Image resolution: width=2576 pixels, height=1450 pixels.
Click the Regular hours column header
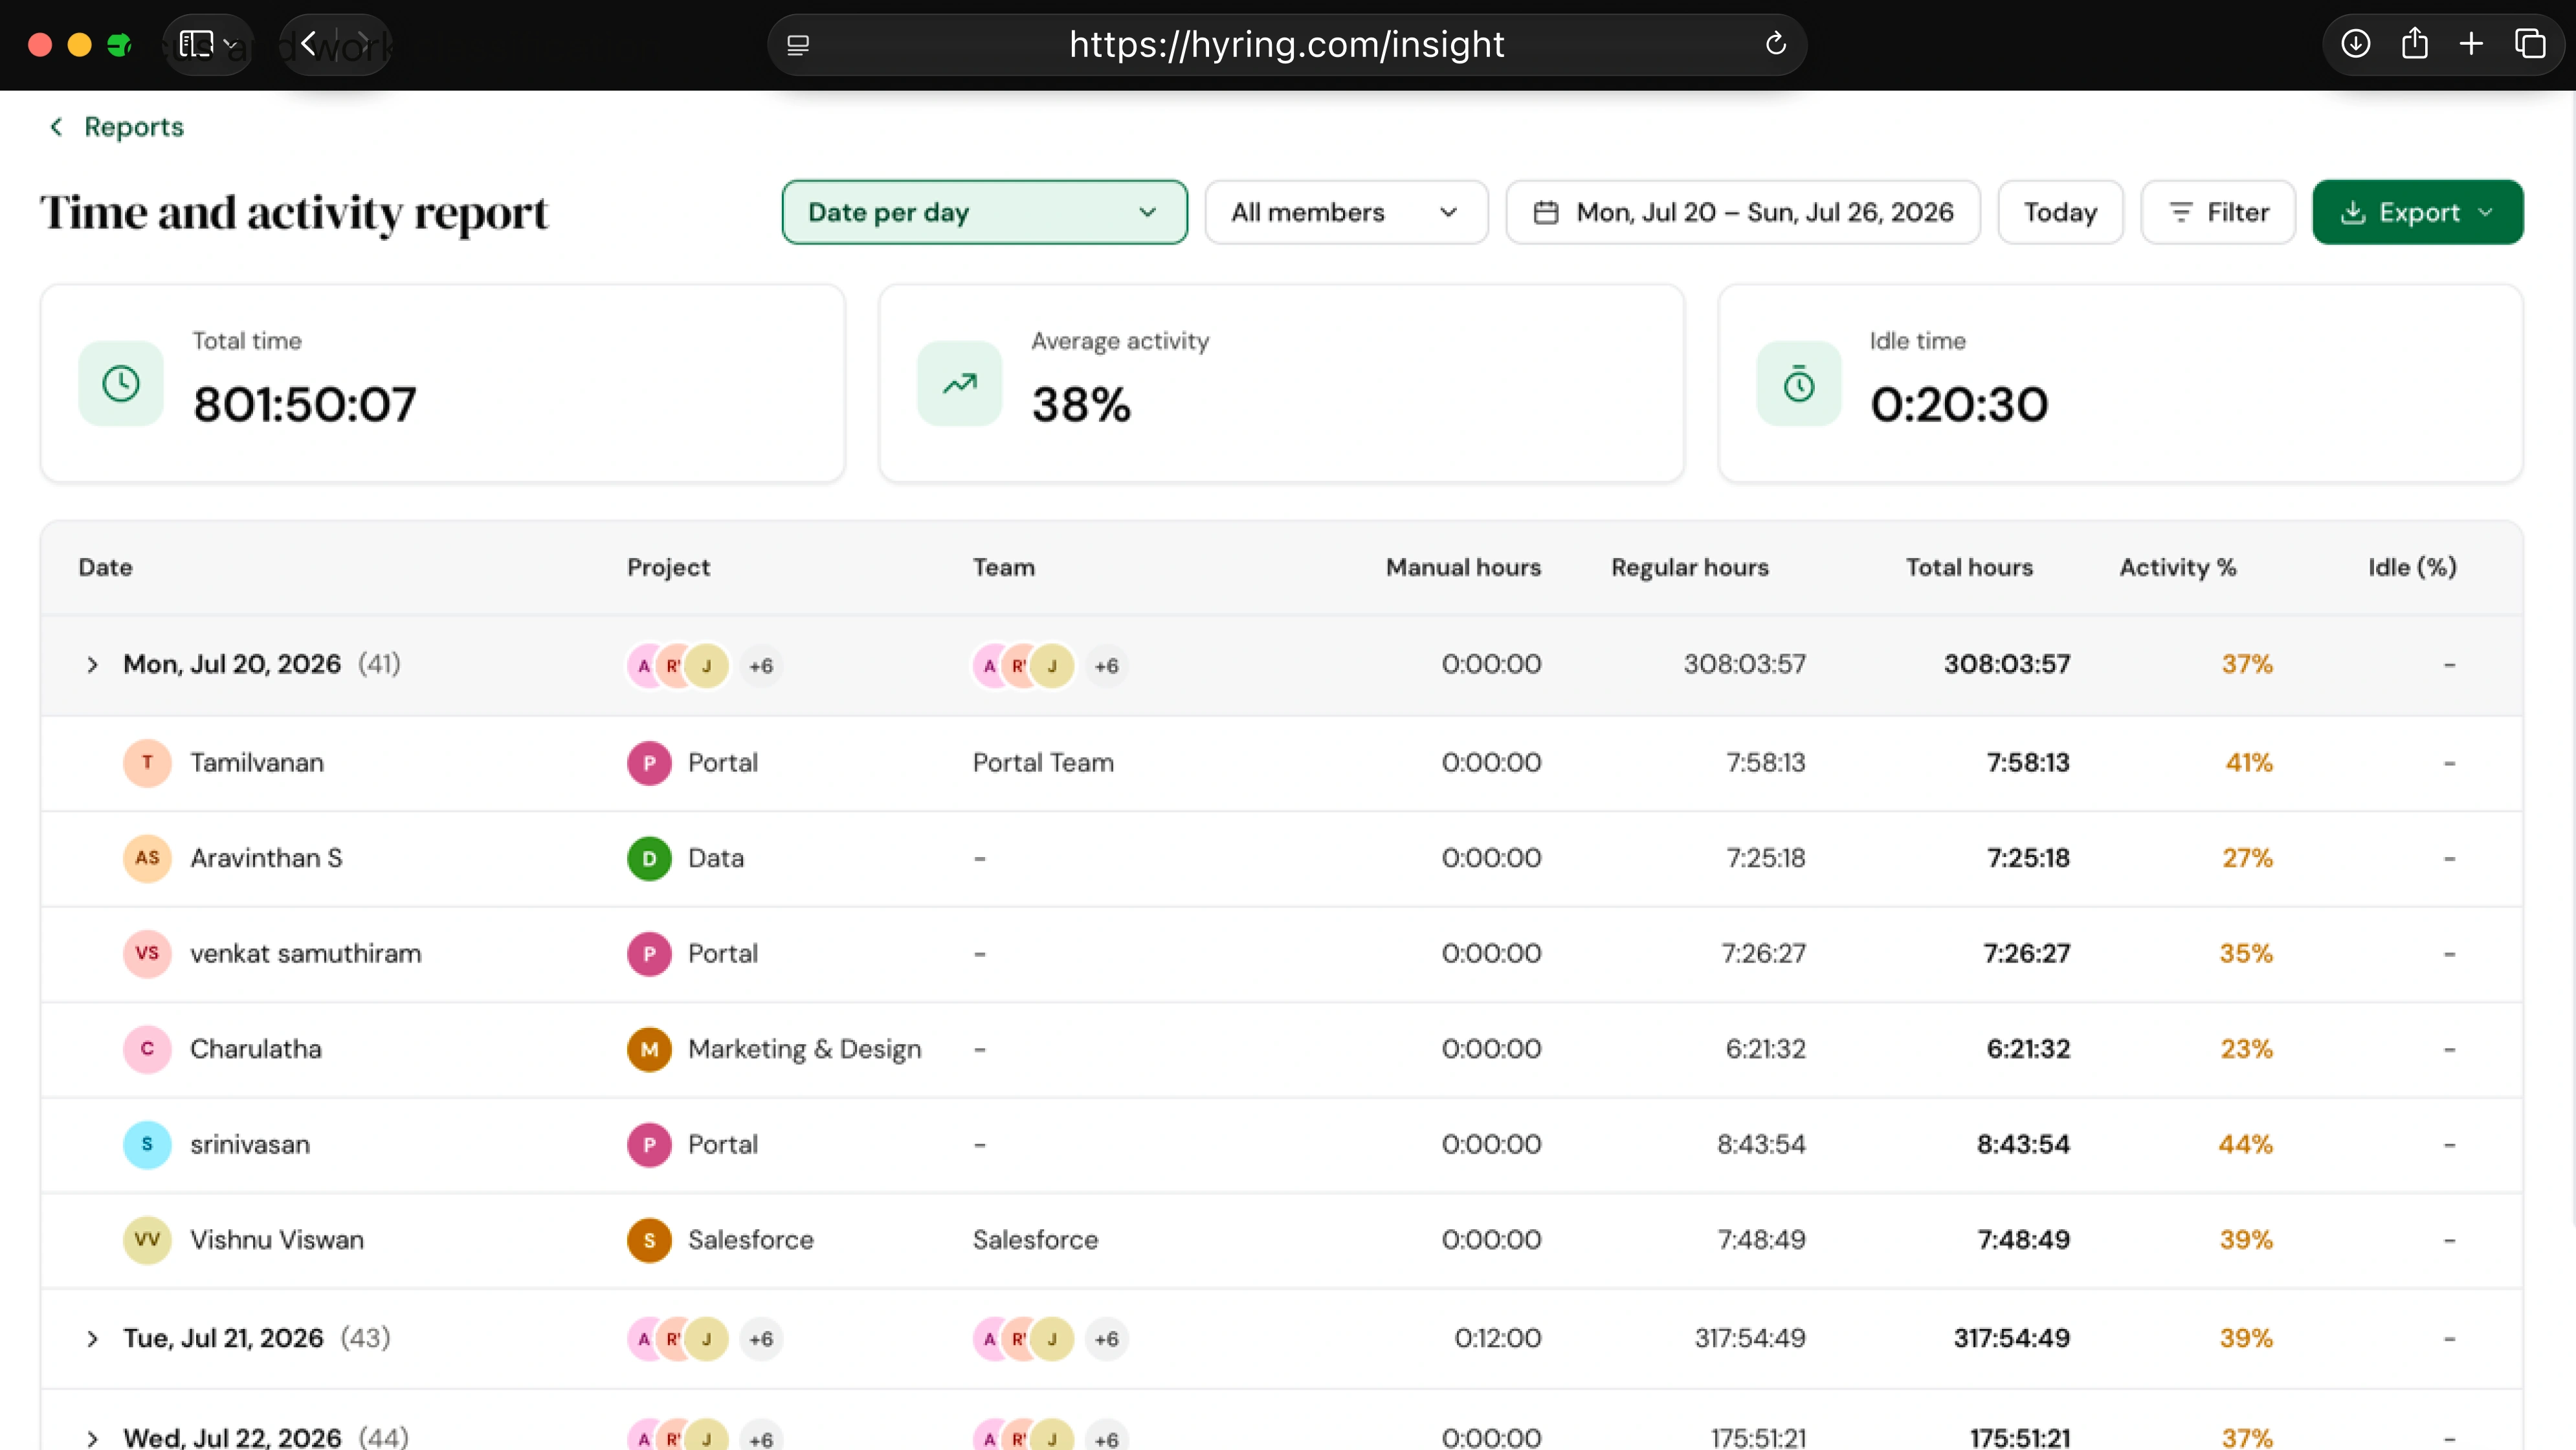point(1689,567)
